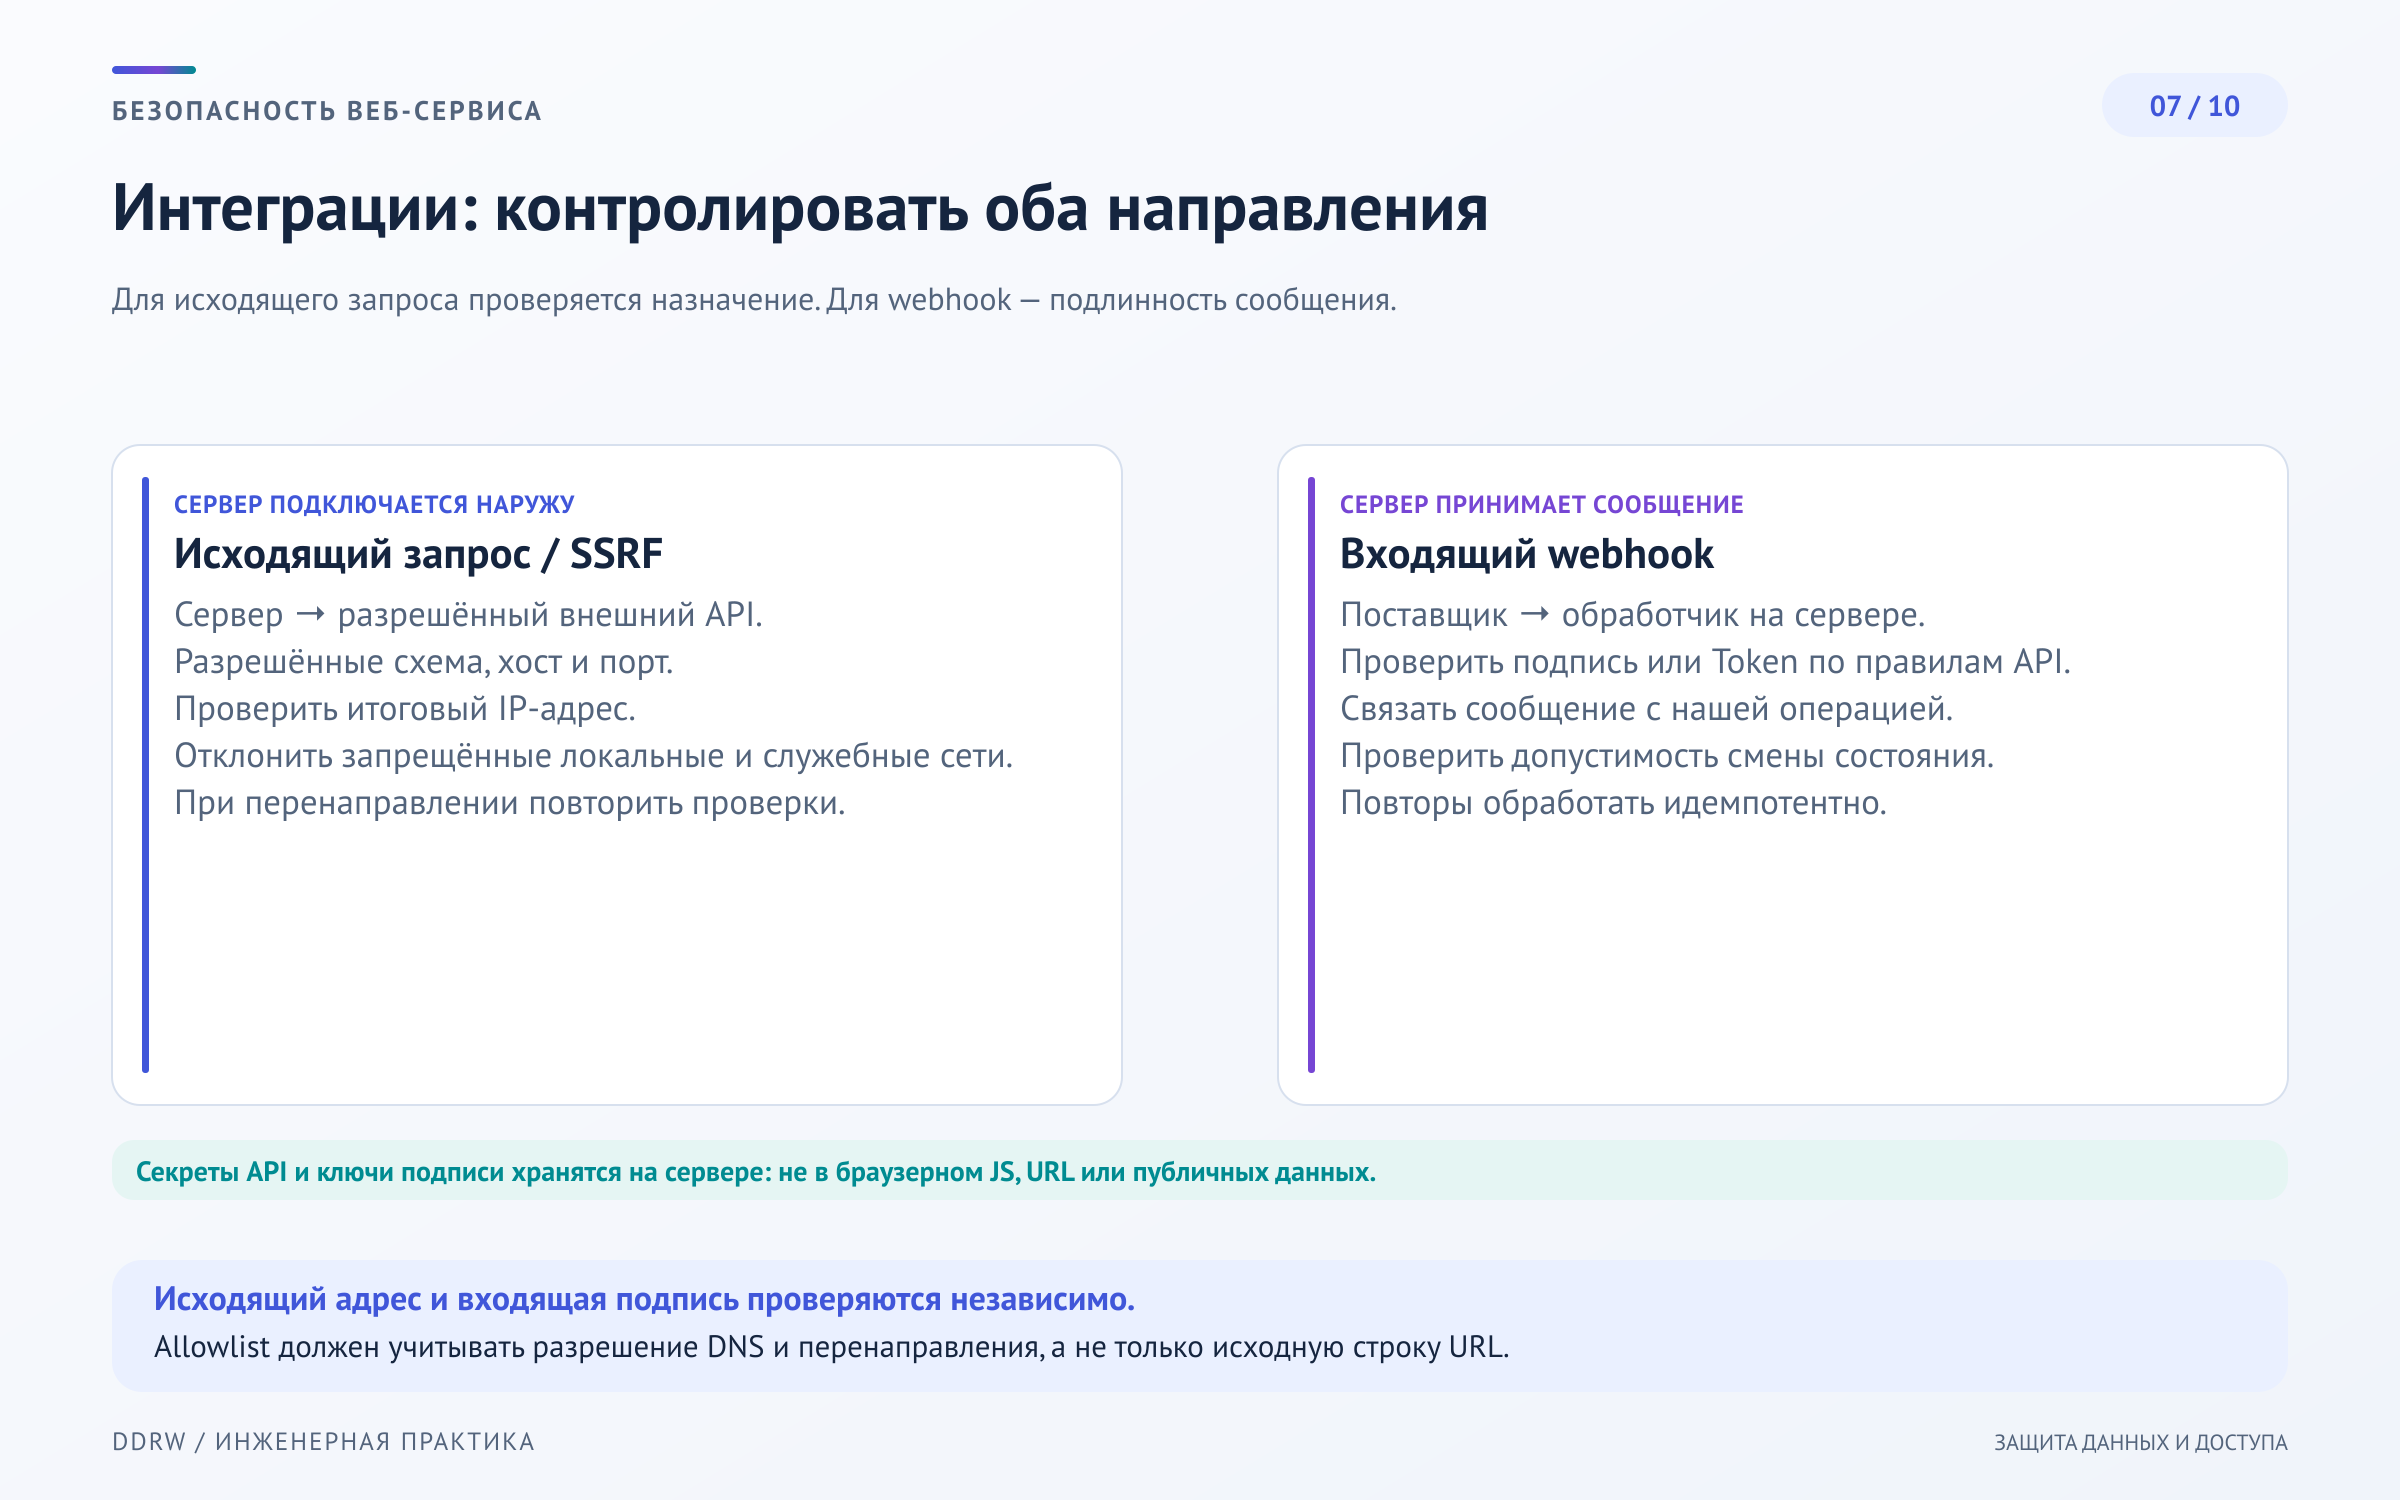Click the sentence starting with Allowlist должен учитывать
Image resolution: width=2400 pixels, height=1500 pixels.
(831, 1348)
